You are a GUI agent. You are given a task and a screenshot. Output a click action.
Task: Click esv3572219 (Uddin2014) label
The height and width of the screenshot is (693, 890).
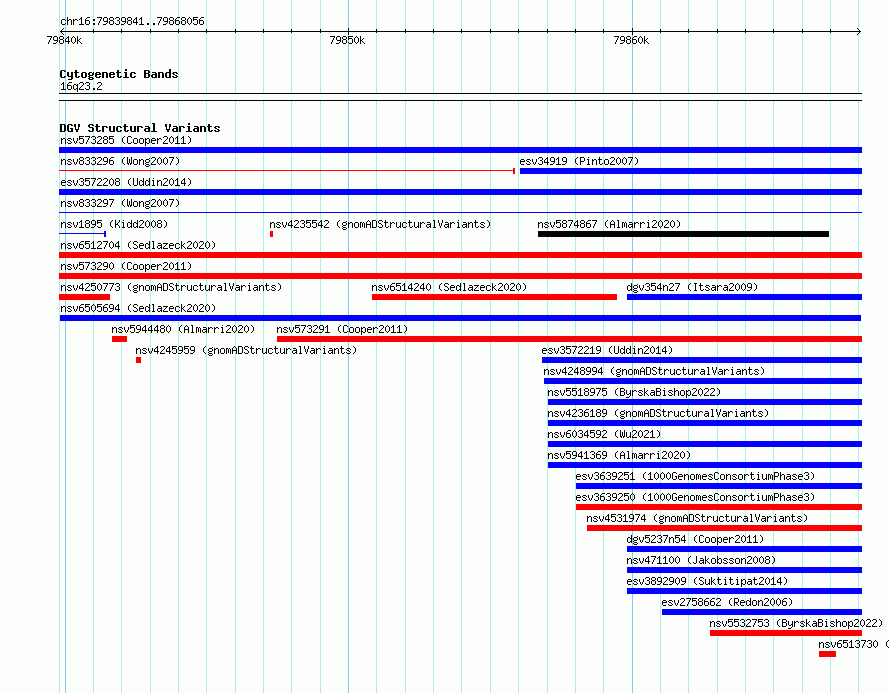point(607,350)
